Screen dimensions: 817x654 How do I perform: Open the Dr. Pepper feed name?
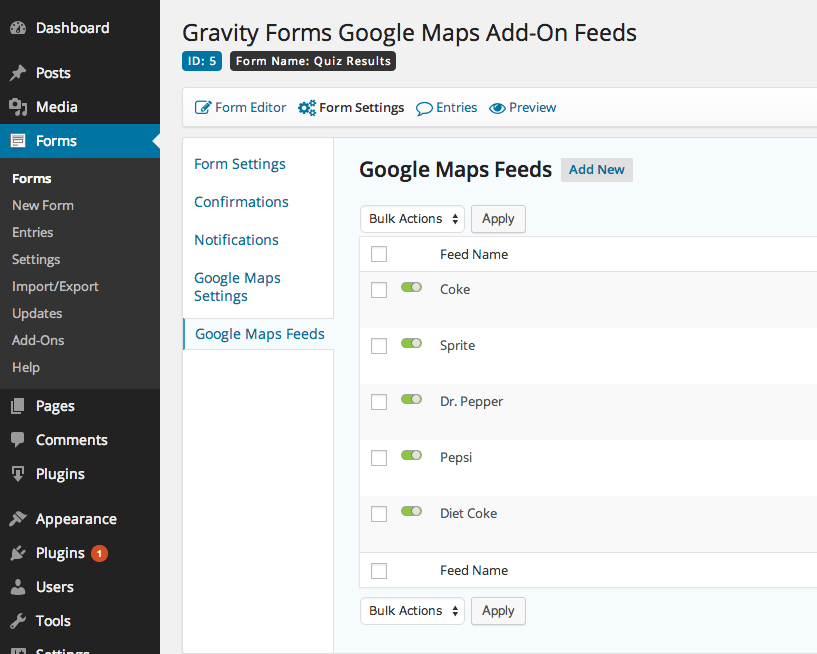(472, 402)
